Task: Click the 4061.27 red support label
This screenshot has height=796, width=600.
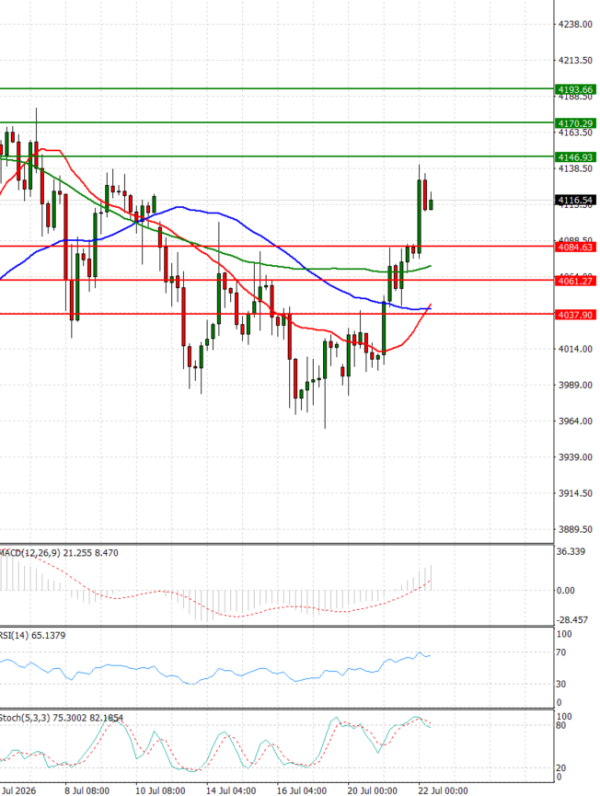Action: pyautogui.click(x=576, y=281)
